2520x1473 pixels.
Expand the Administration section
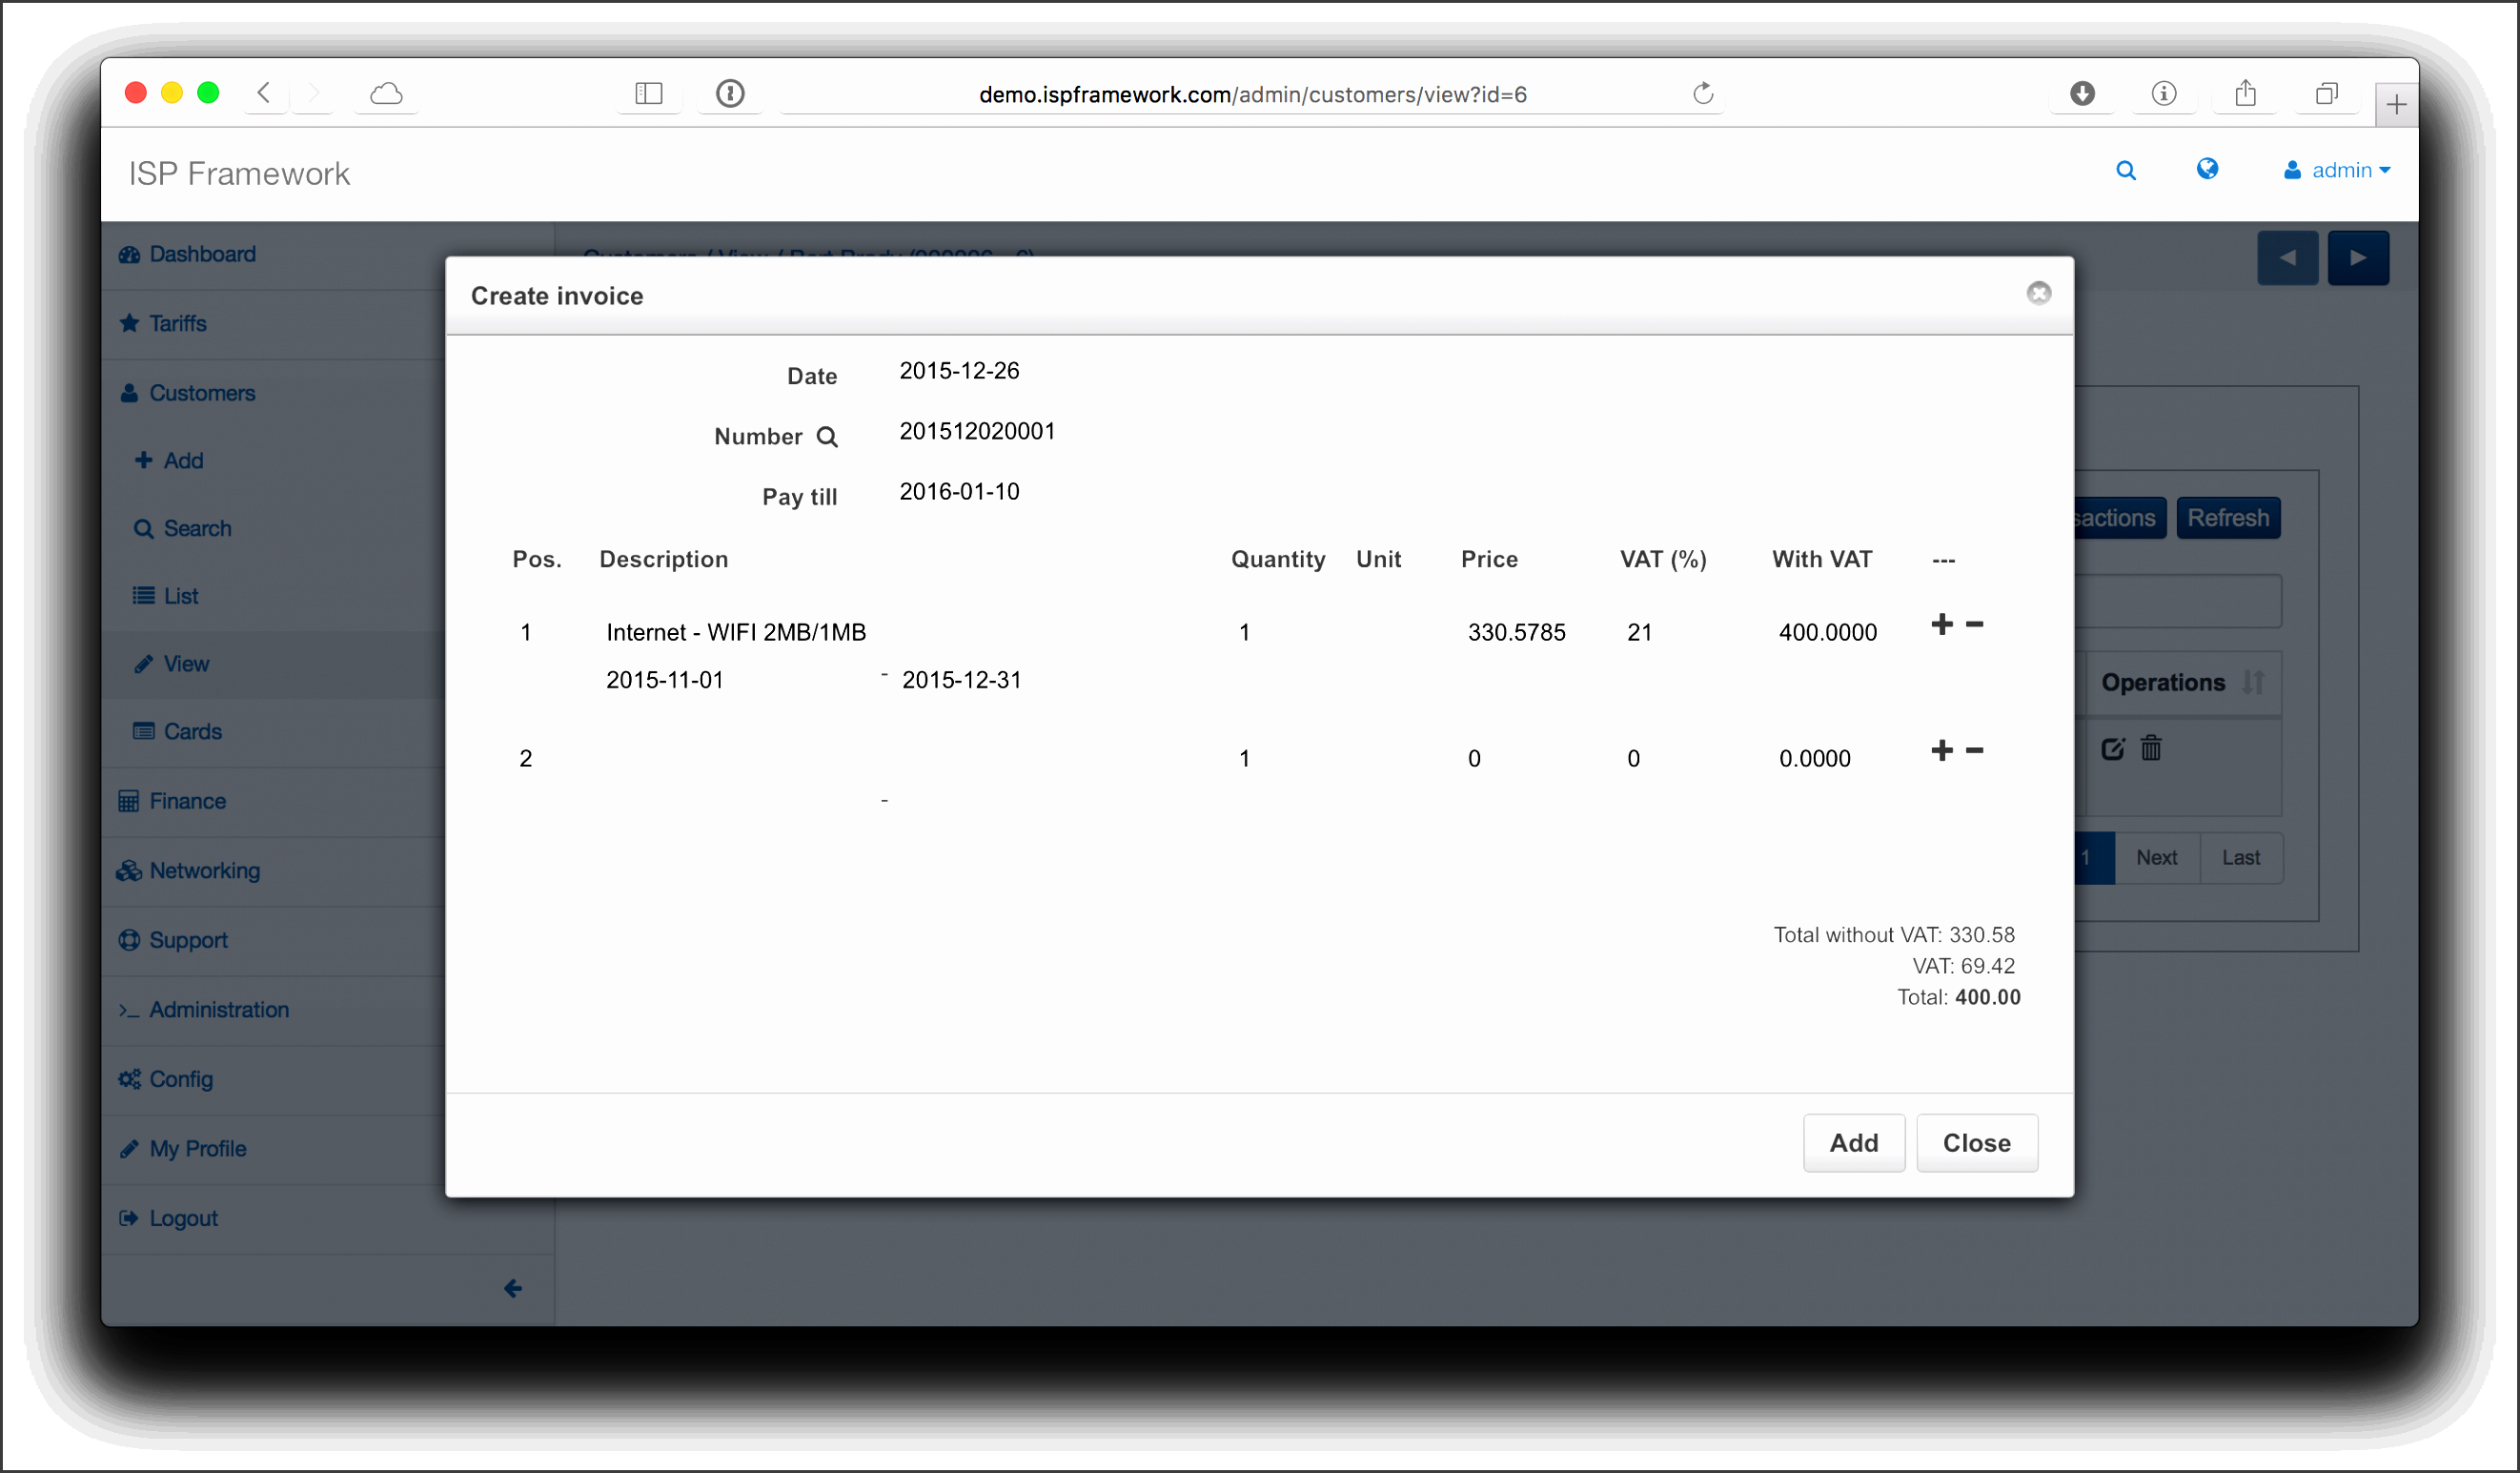[x=219, y=1009]
